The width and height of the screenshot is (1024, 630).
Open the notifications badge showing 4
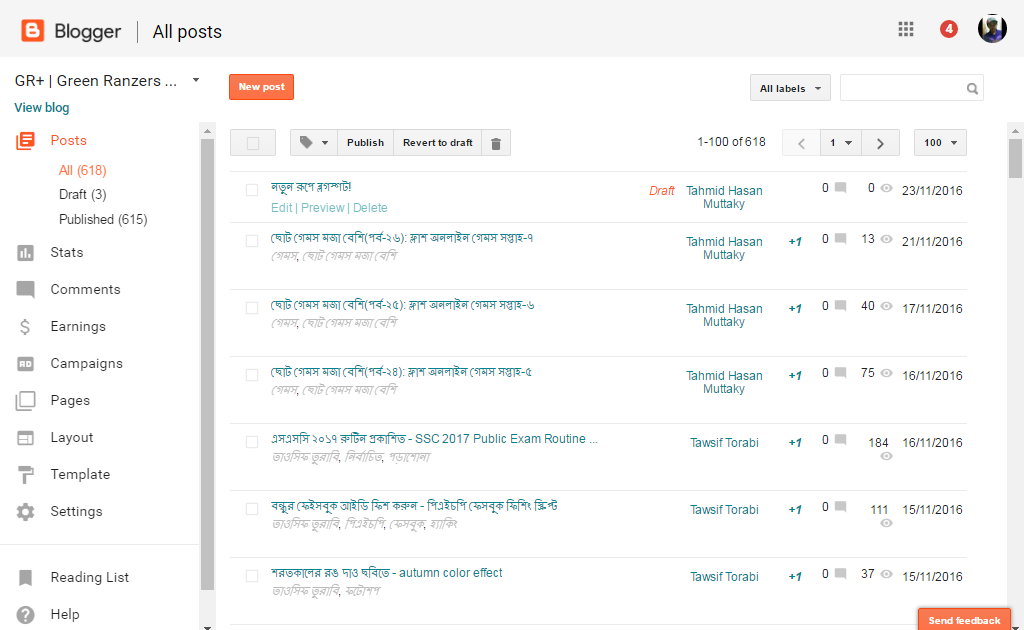pos(948,29)
